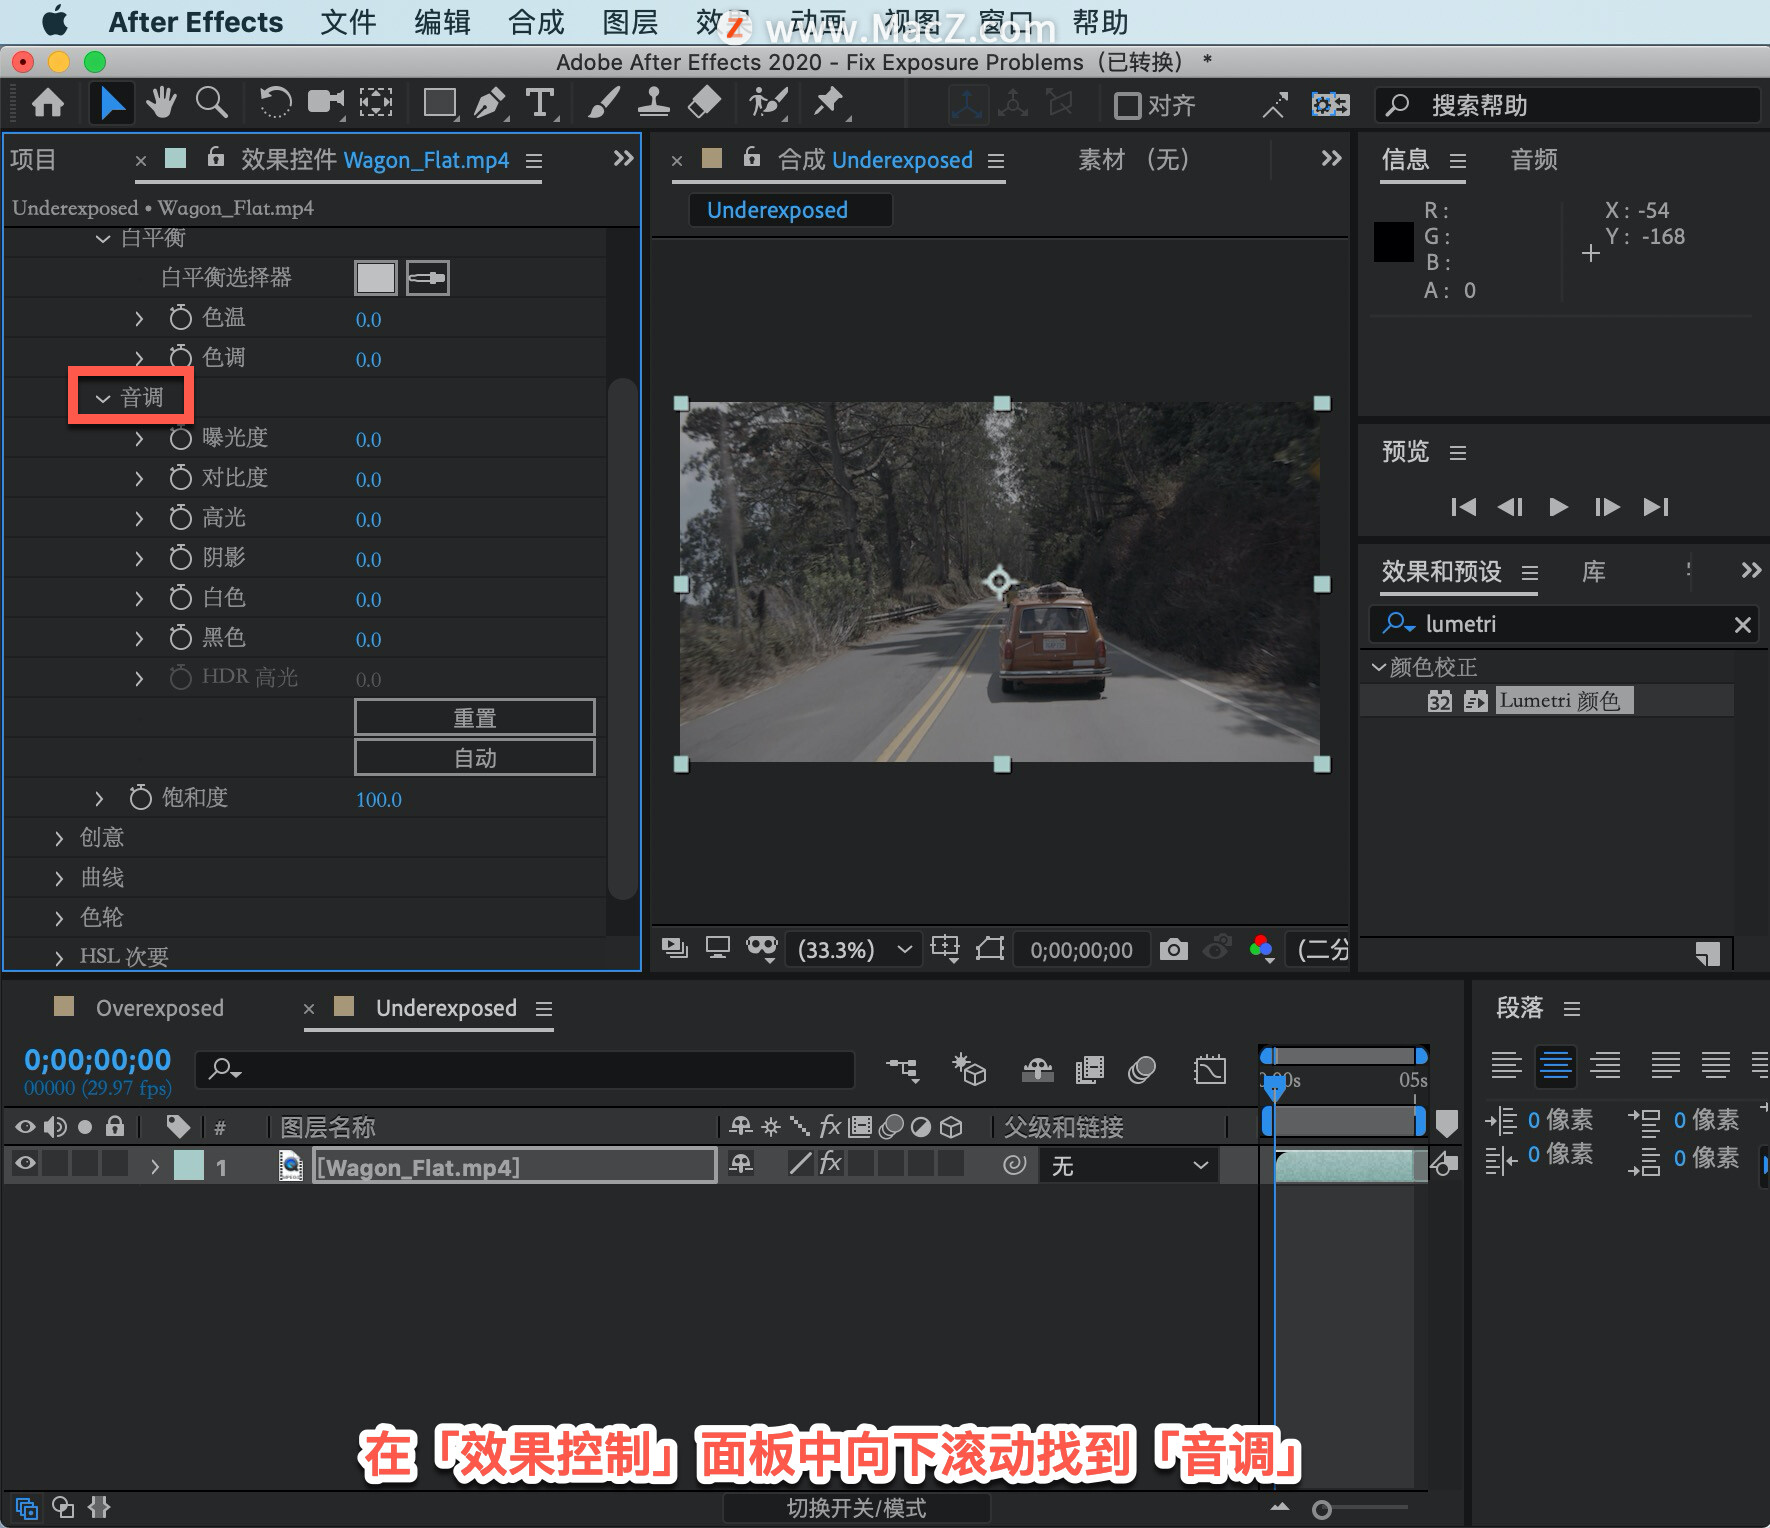Click the timeline layer search field
Screen dimensions: 1770x1528
tap(525, 1069)
